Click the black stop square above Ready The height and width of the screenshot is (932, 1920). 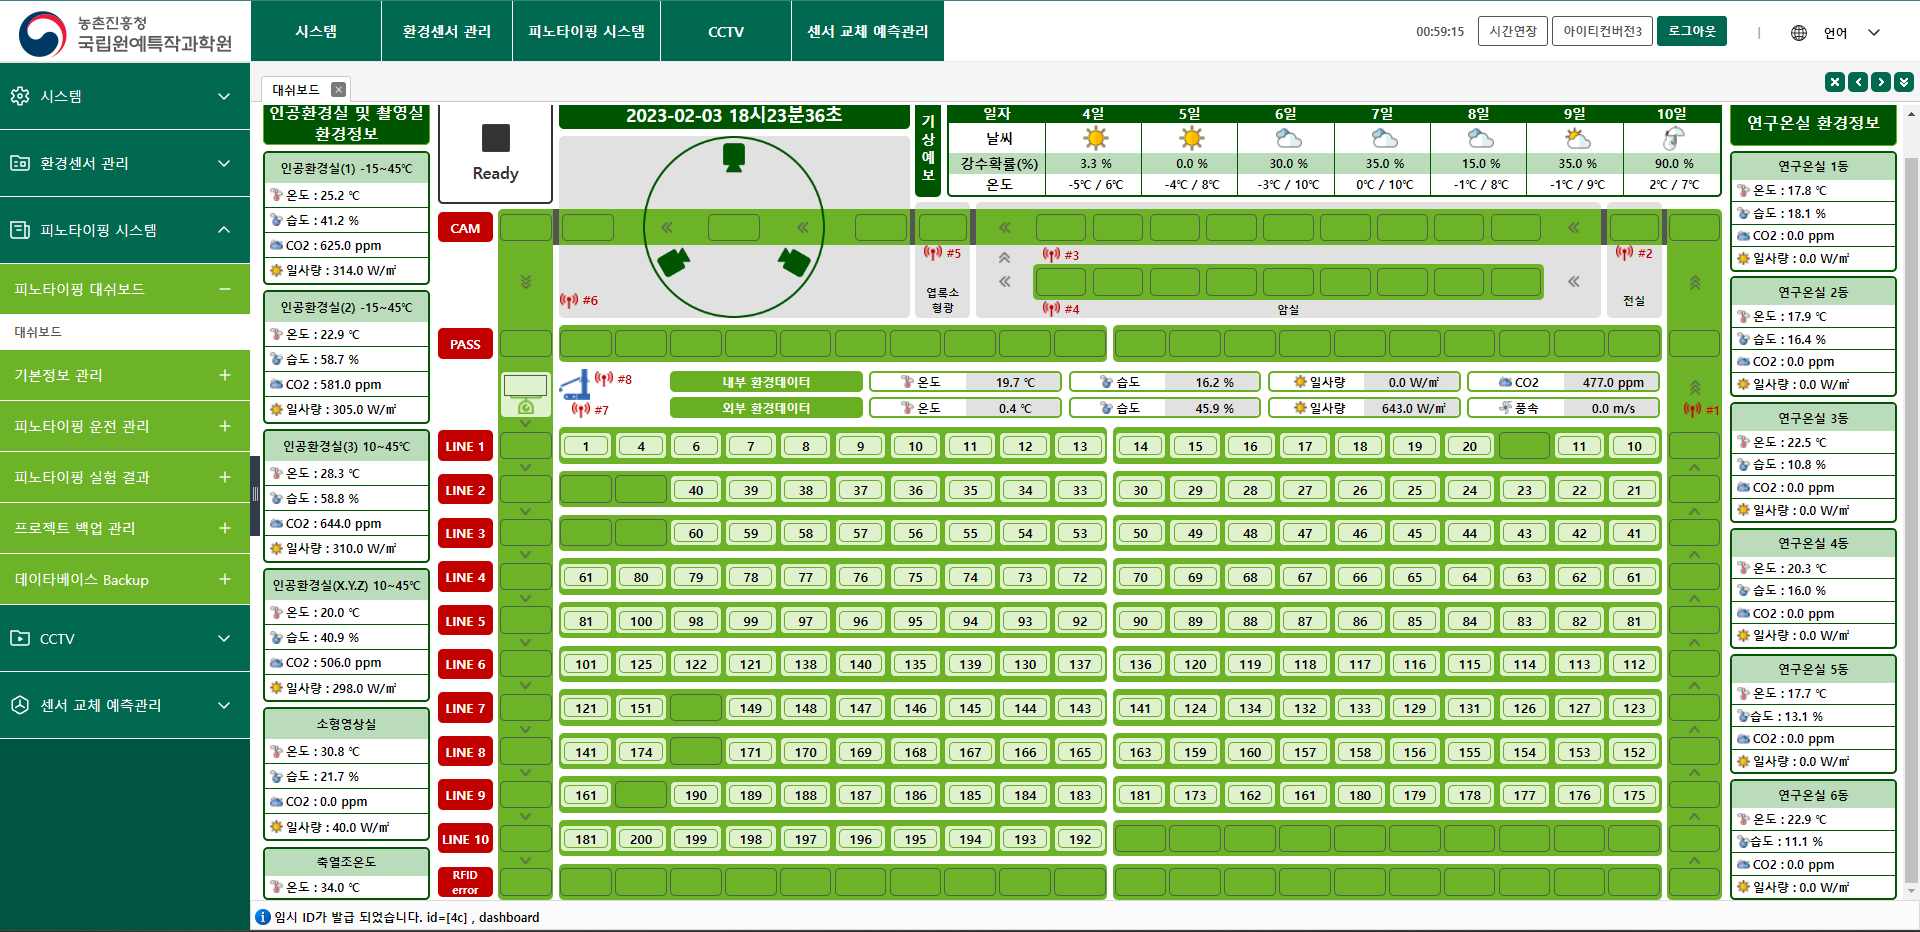click(495, 138)
